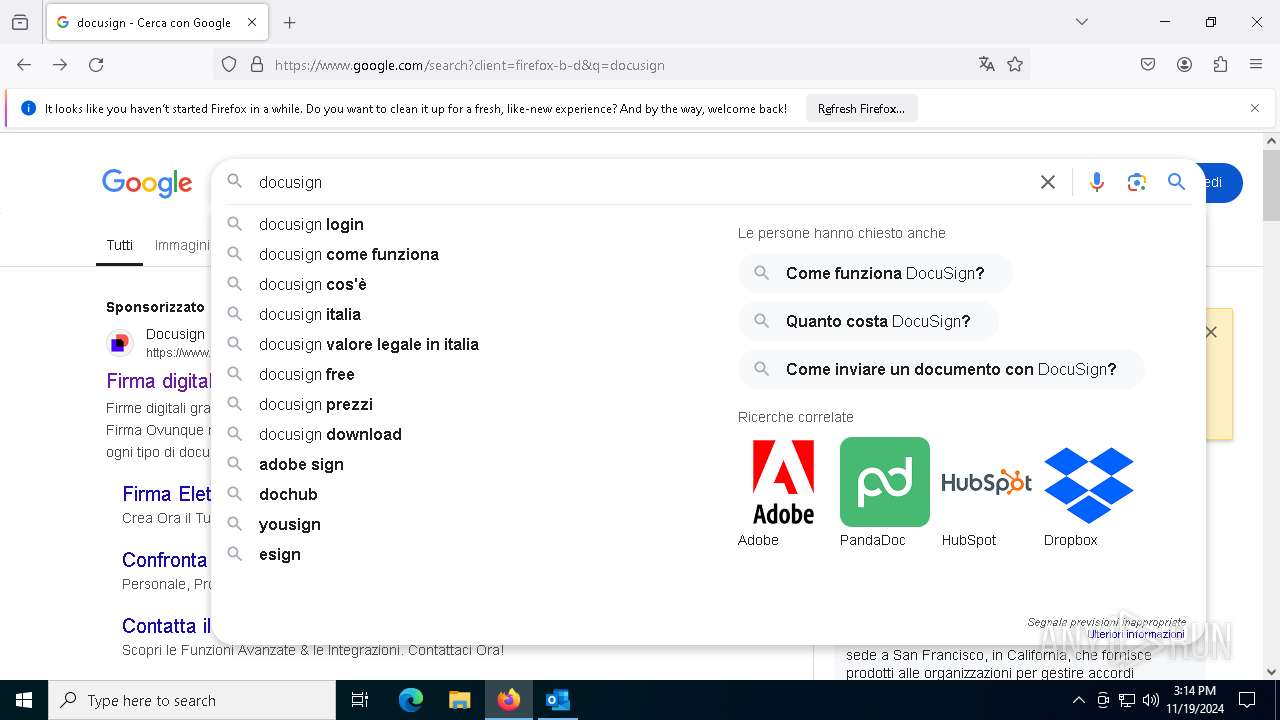The height and width of the screenshot is (720, 1280).
Task: Reload the current page
Action: tap(96, 65)
